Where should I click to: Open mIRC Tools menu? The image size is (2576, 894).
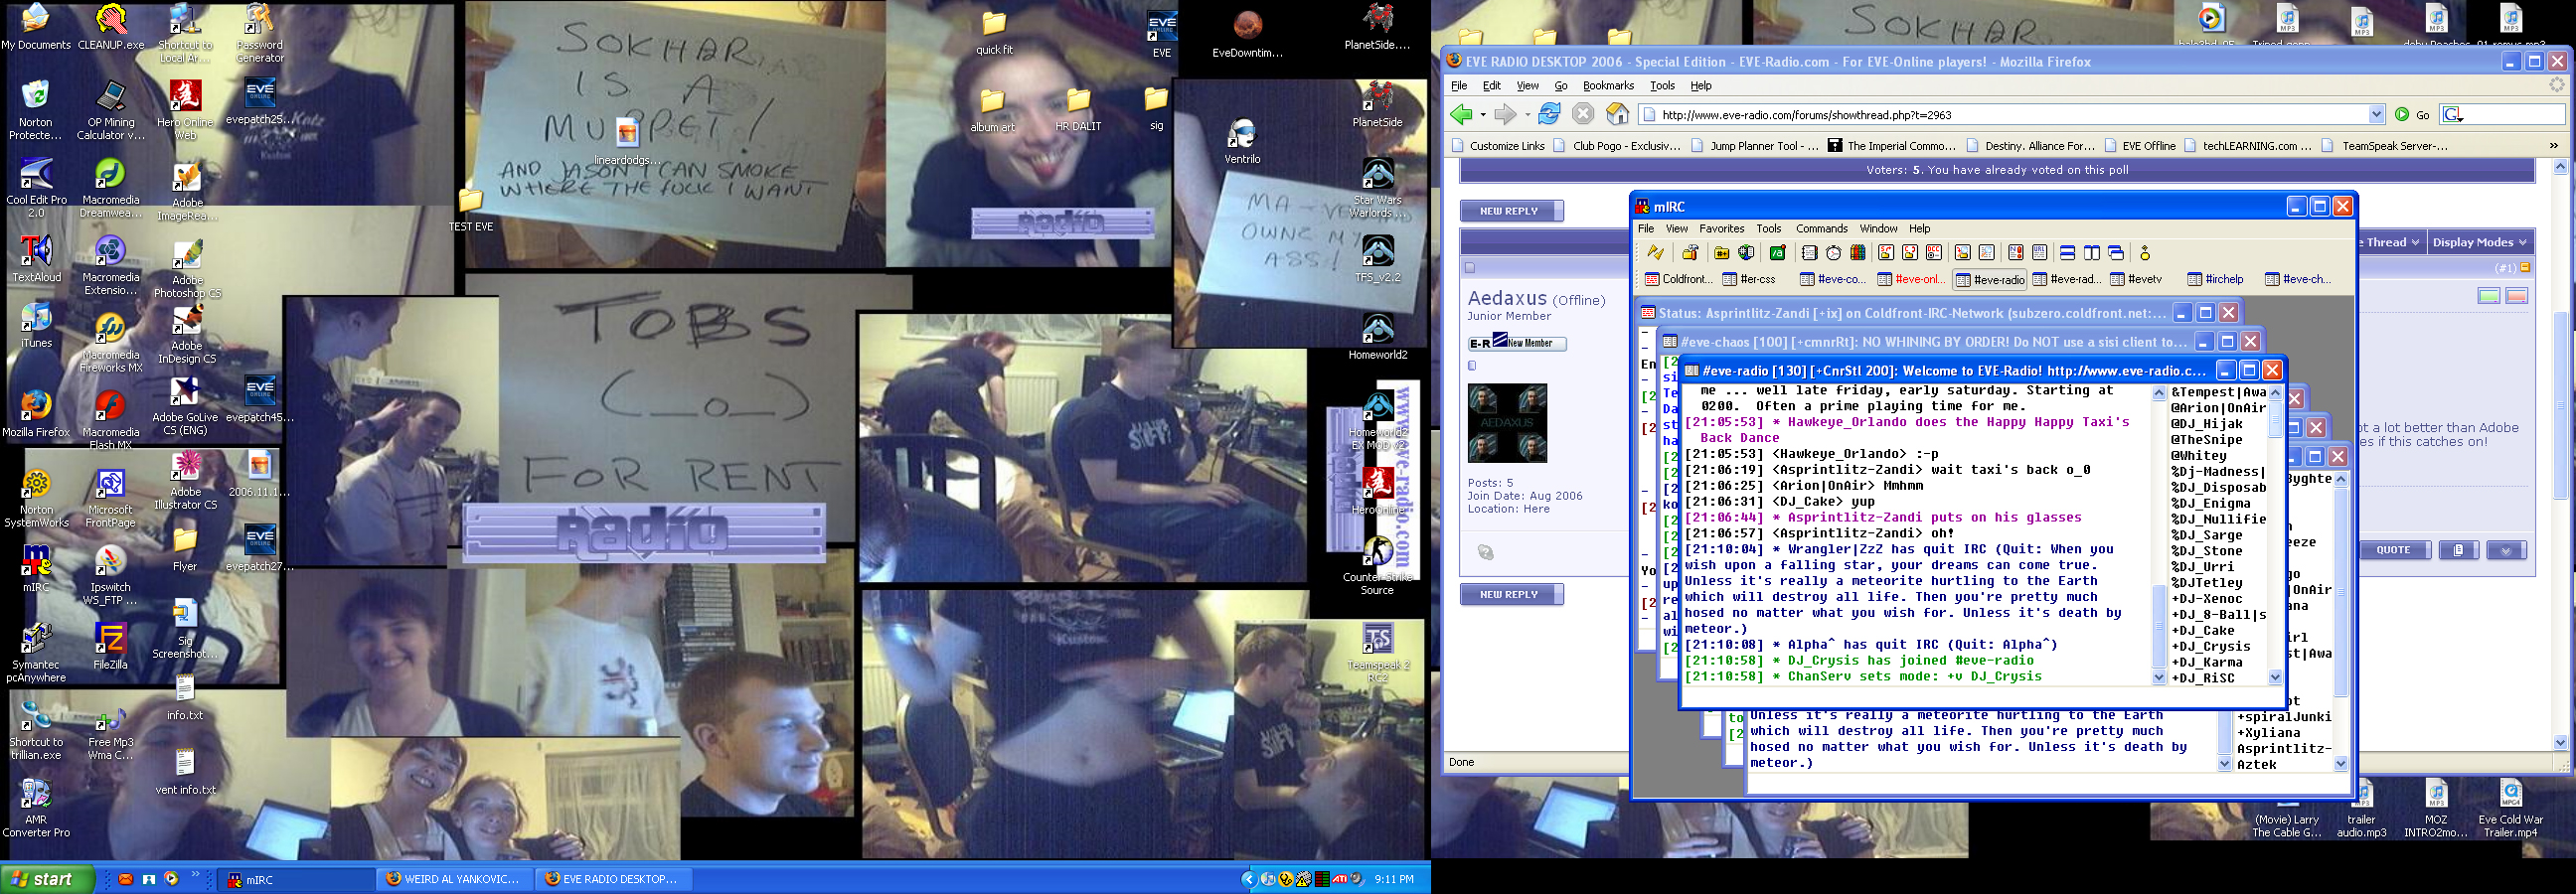tap(1769, 229)
